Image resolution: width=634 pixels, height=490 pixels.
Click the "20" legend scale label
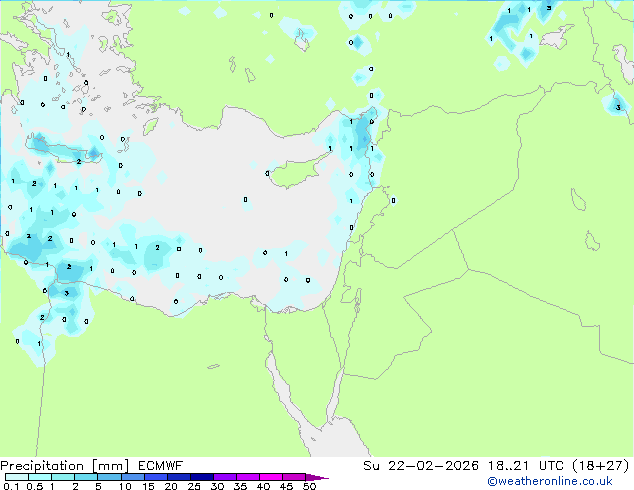pos(171,486)
